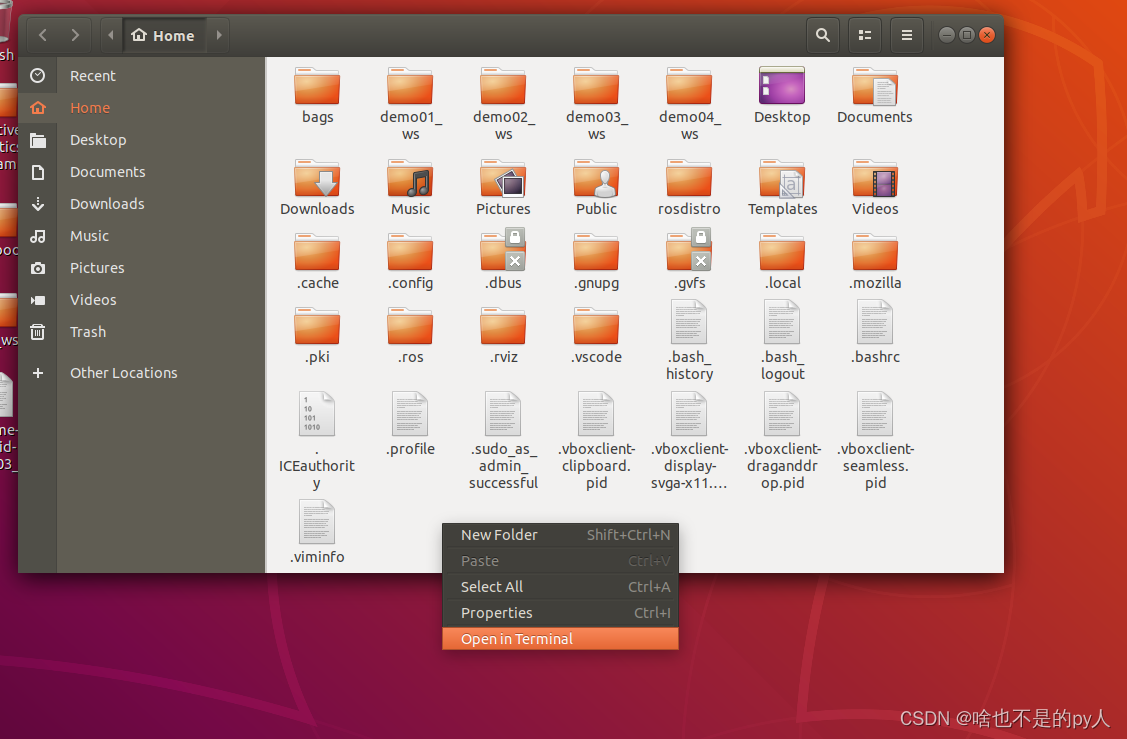Select the rosdistro folder
Screen dimensions: 1127x739
(x=689, y=188)
